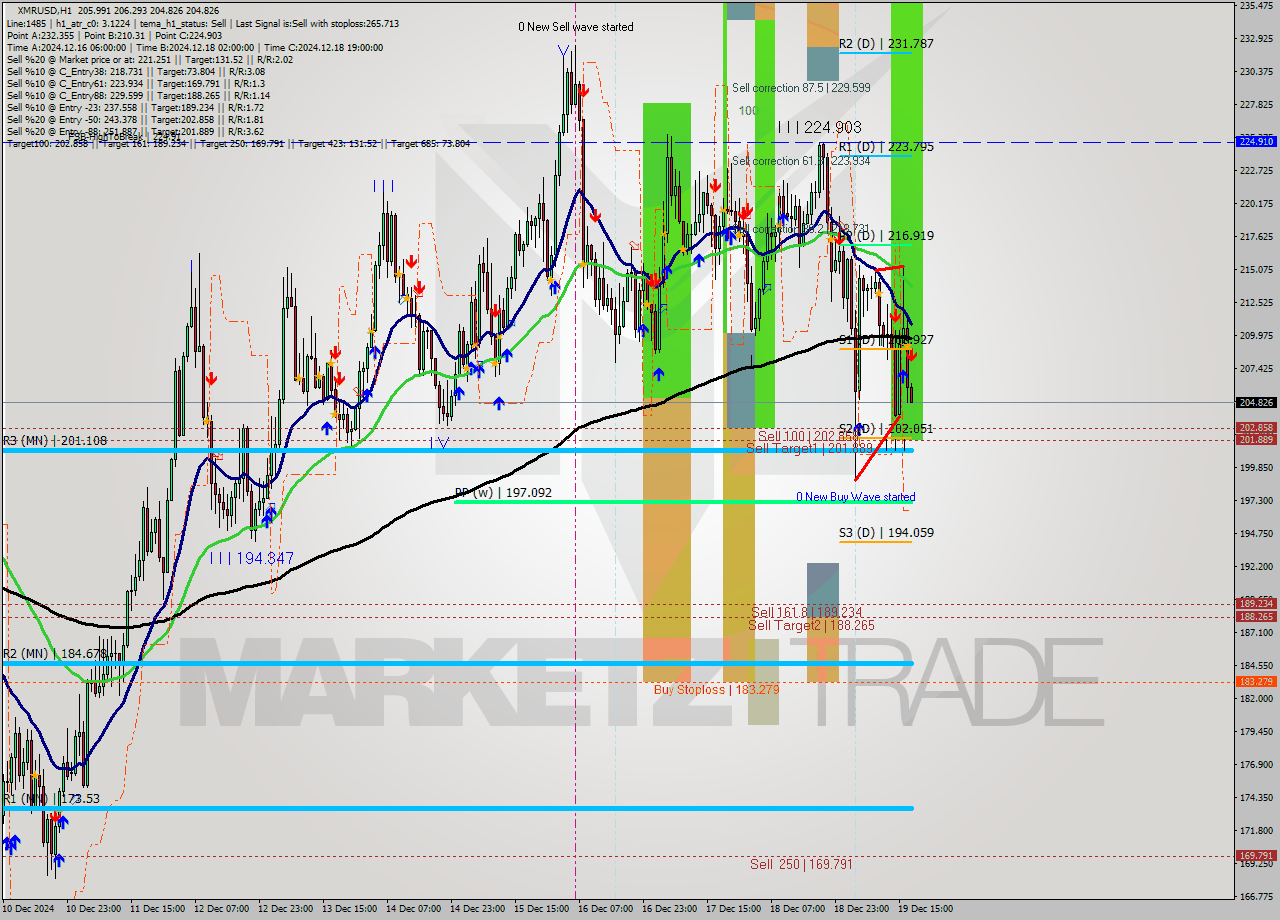1280x920 pixels.
Task: Click the 212.525 price scale value
Action: [1256, 302]
